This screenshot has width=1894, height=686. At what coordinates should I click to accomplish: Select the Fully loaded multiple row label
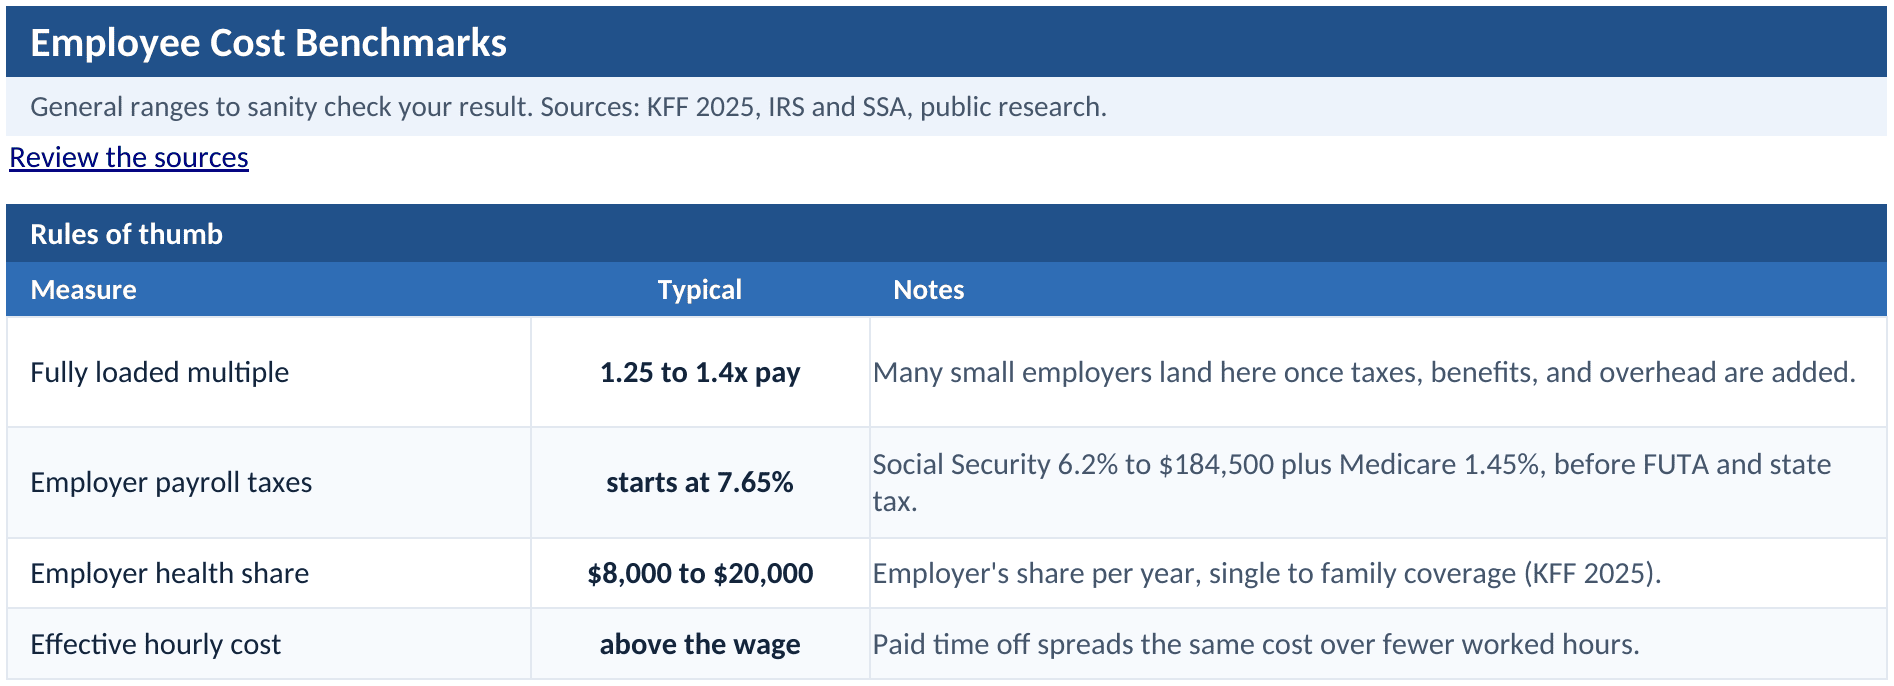pos(159,372)
